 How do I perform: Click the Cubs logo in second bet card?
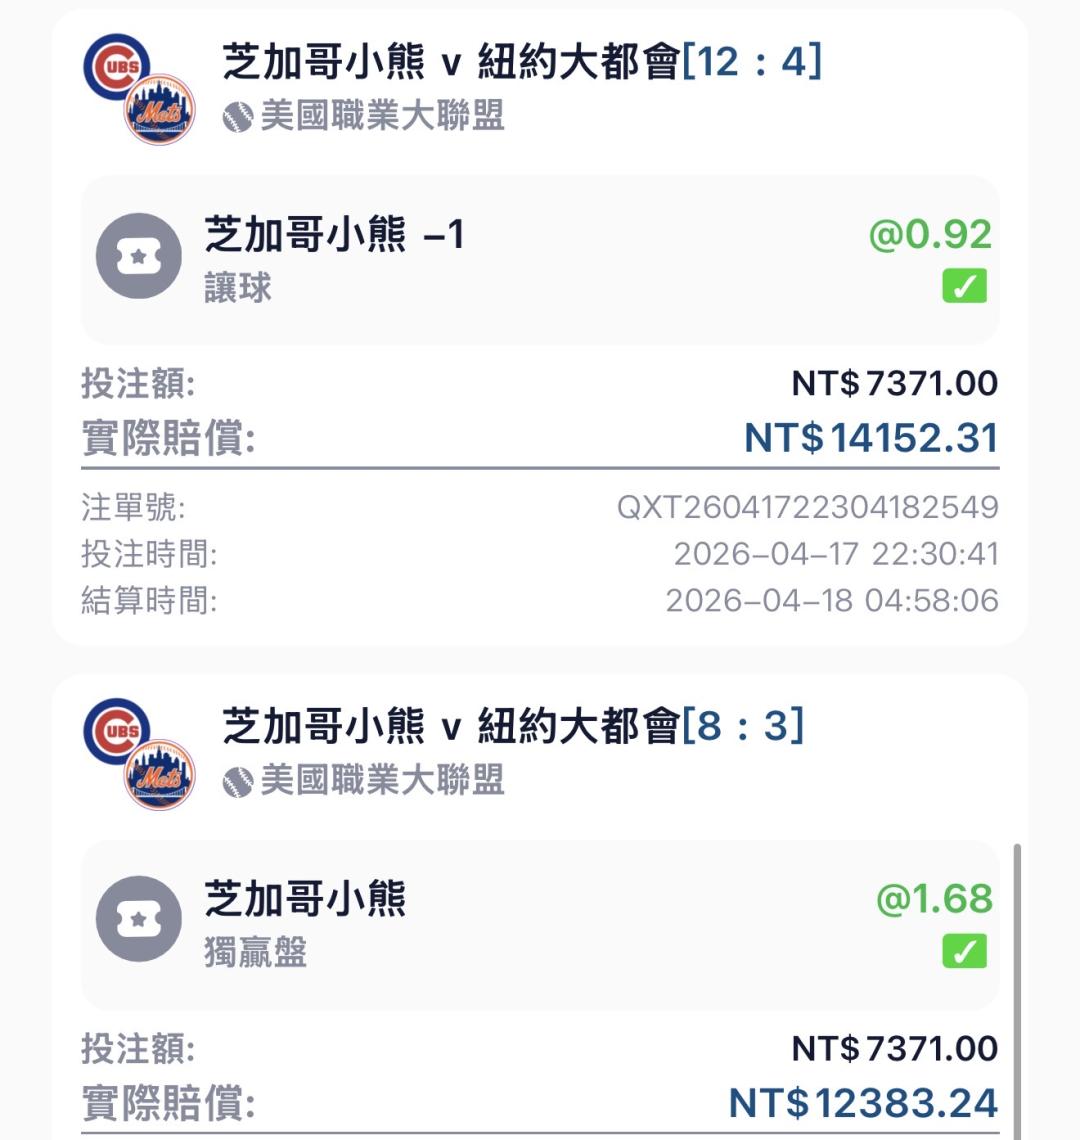coord(116,731)
